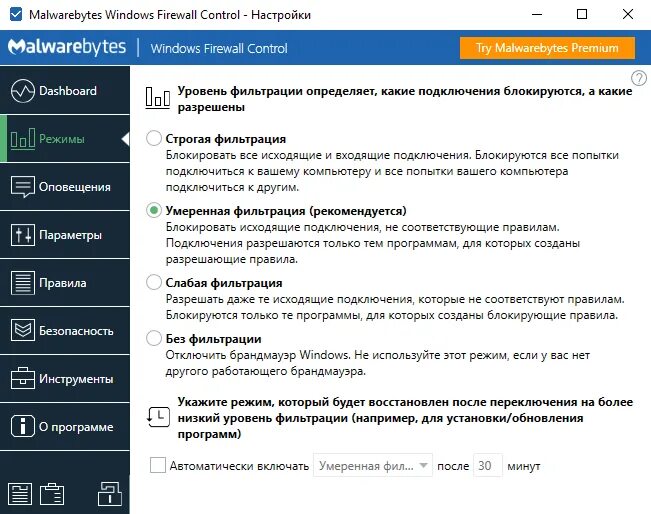Click the app checkbox icon in title bar
The height and width of the screenshot is (514, 651).
(16, 15)
